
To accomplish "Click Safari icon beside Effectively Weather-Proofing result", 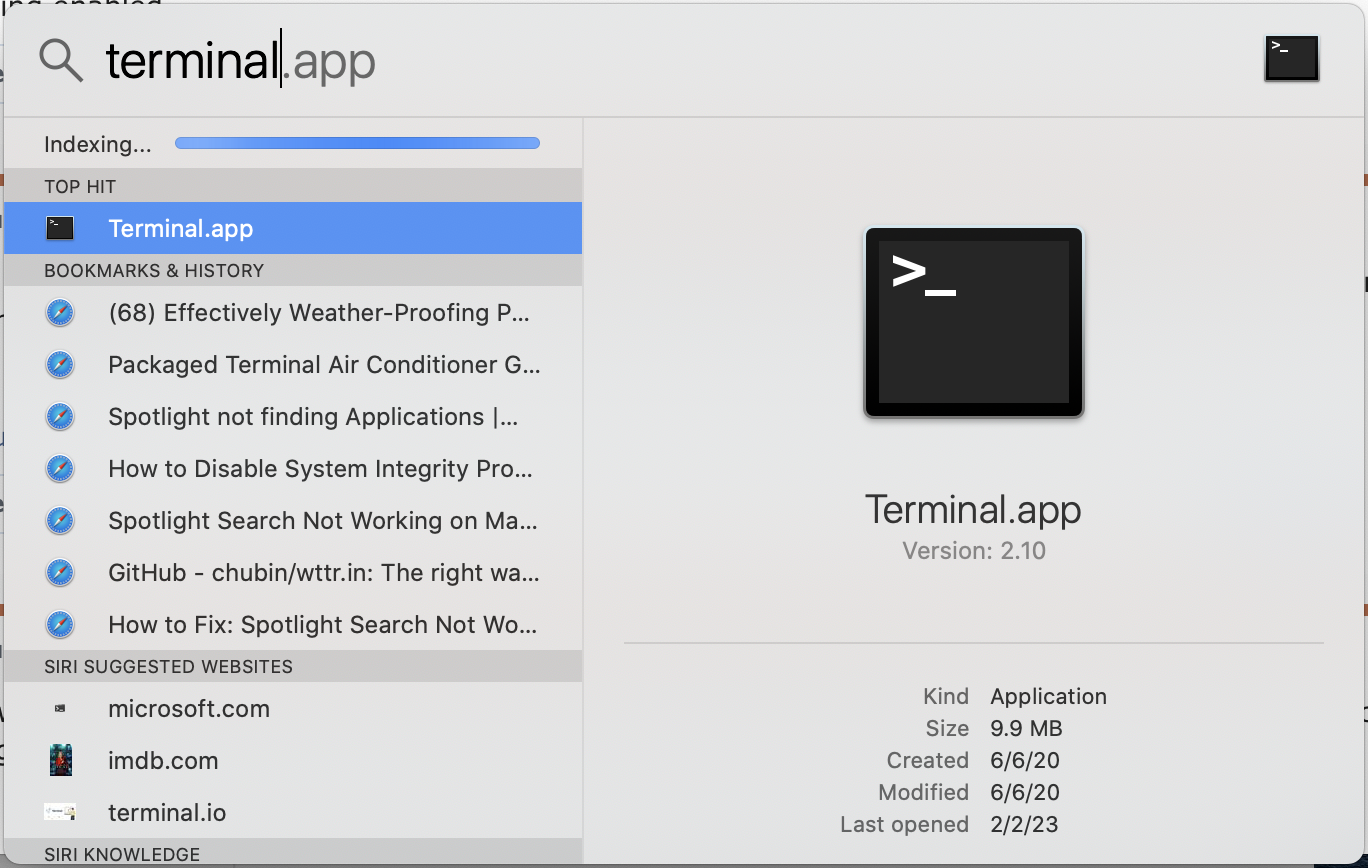I will [x=60, y=313].
